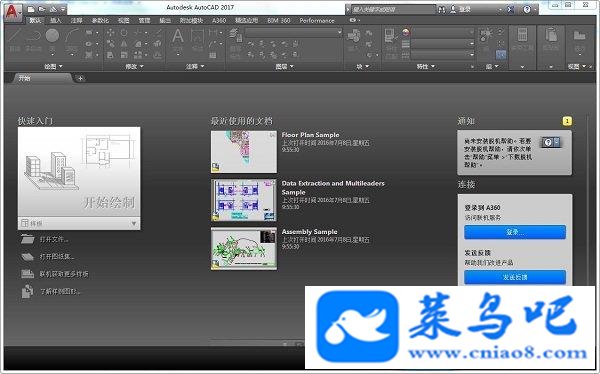The height and width of the screenshot is (374, 600).
Task: Open the object color dropdown in Properties panel
Action: [443, 33]
